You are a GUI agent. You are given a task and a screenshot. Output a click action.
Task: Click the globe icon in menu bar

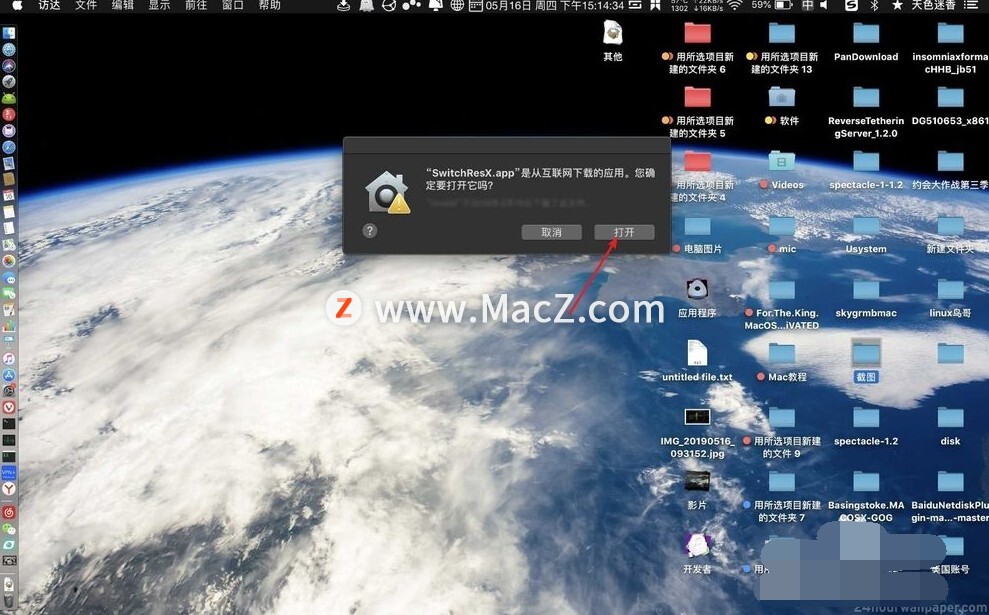(x=457, y=5)
